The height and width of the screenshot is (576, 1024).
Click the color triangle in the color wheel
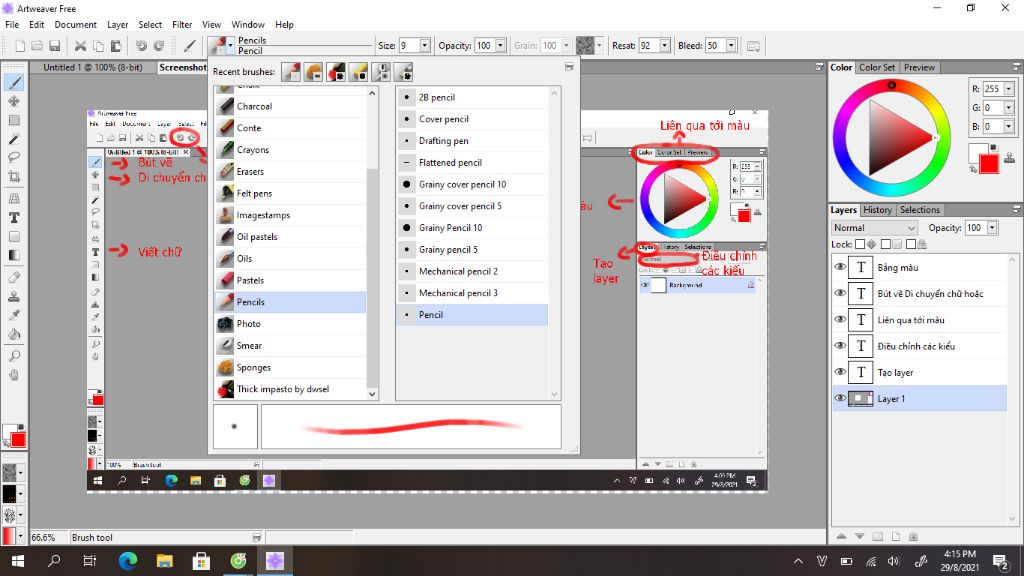[x=897, y=136]
